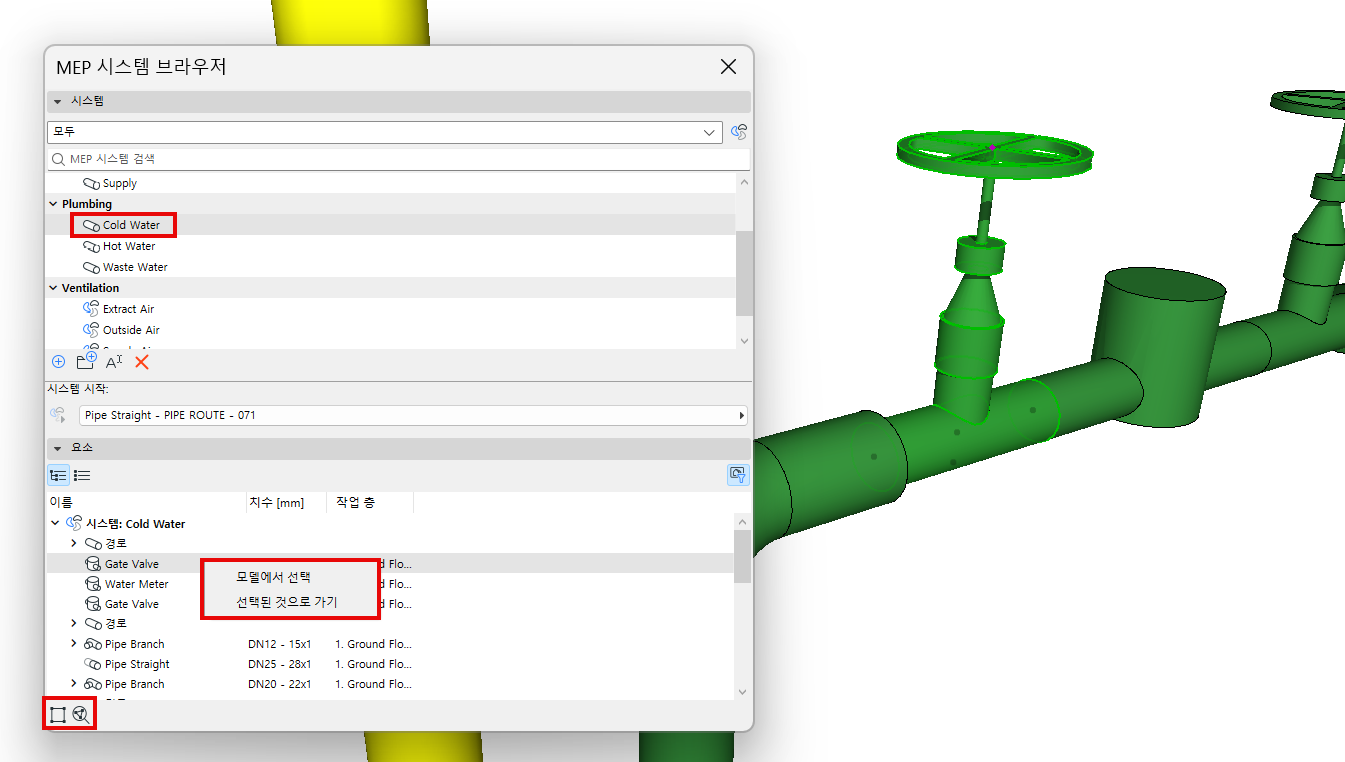This screenshot has width=1345, height=762.
Task: Click the 시스템 시작: label
Action: coord(78,389)
